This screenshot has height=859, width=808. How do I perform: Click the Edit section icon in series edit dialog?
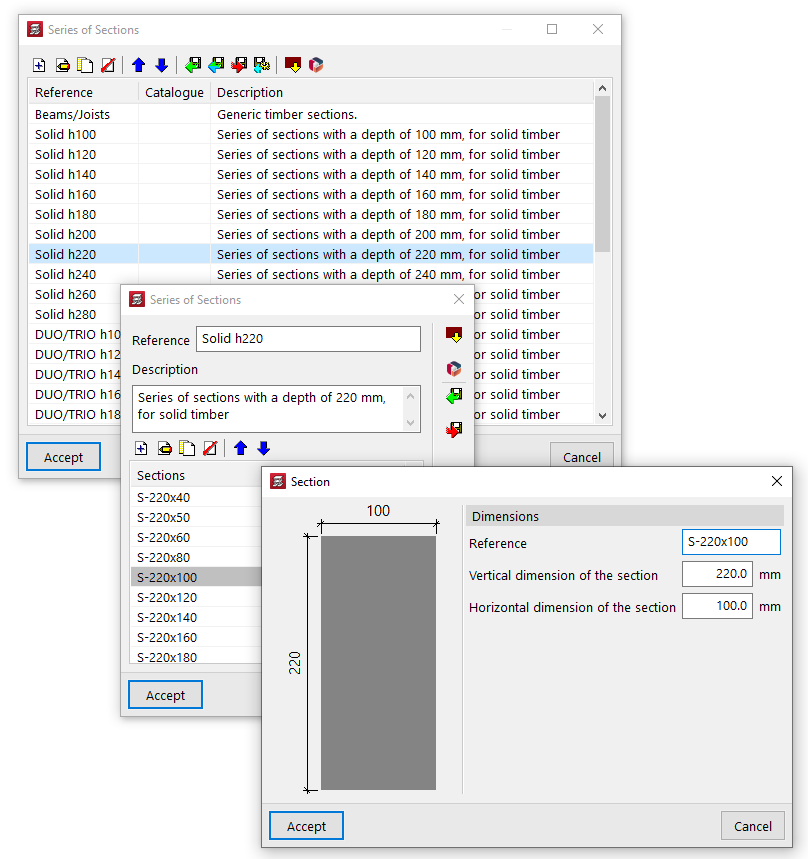pyautogui.click(x=164, y=449)
